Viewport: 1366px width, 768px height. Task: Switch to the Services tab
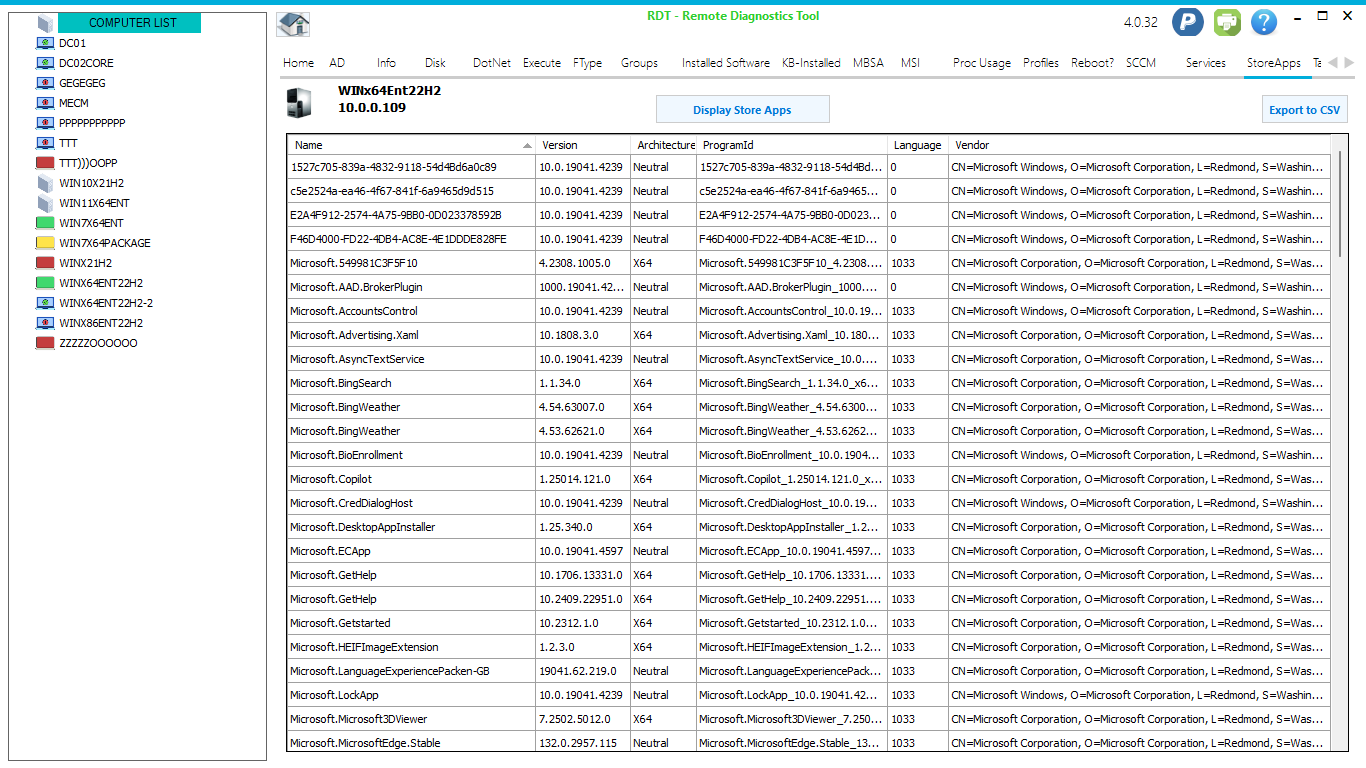[x=1206, y=62]
